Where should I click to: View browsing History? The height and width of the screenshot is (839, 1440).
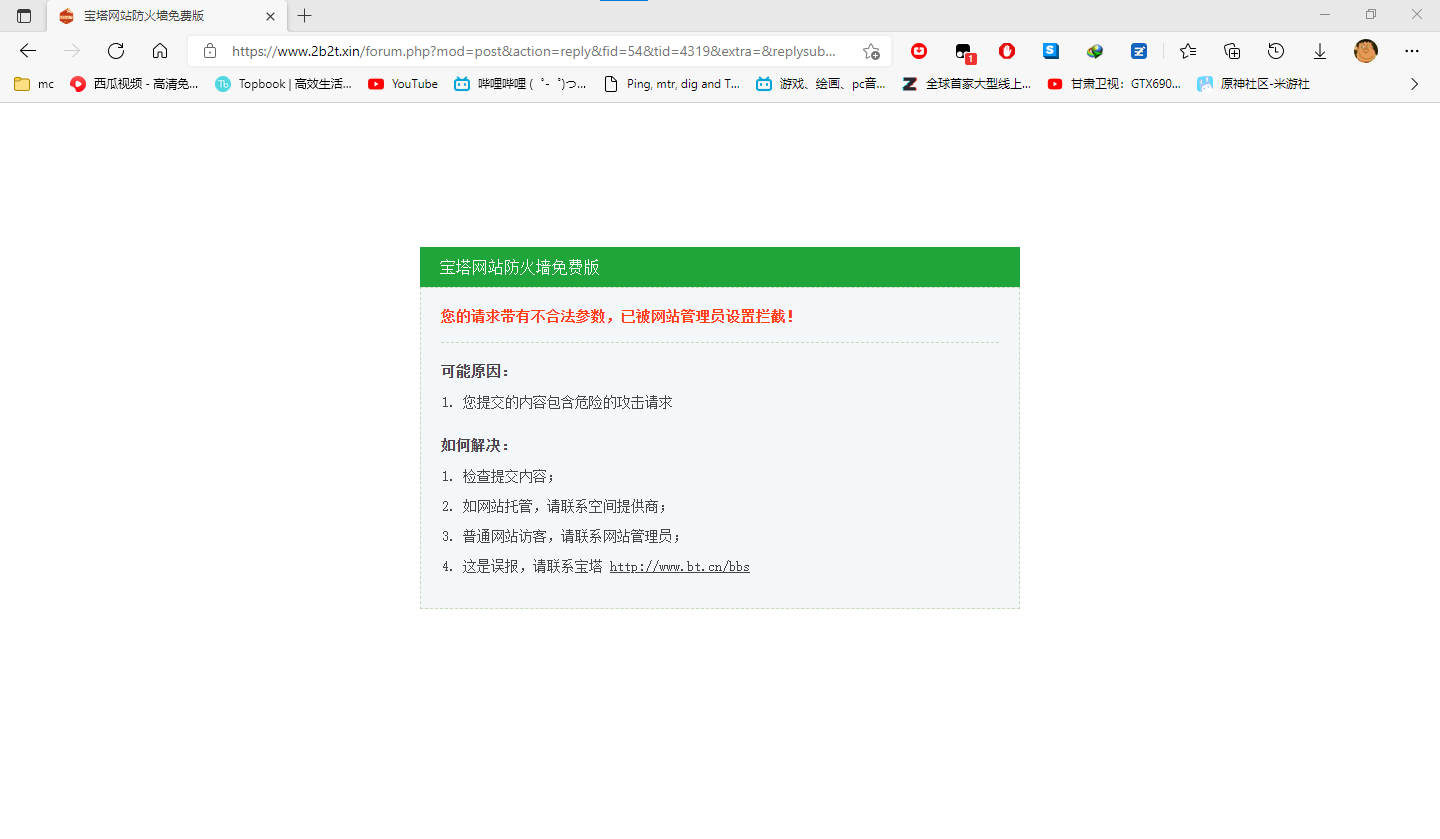(x=1276, y=51)
